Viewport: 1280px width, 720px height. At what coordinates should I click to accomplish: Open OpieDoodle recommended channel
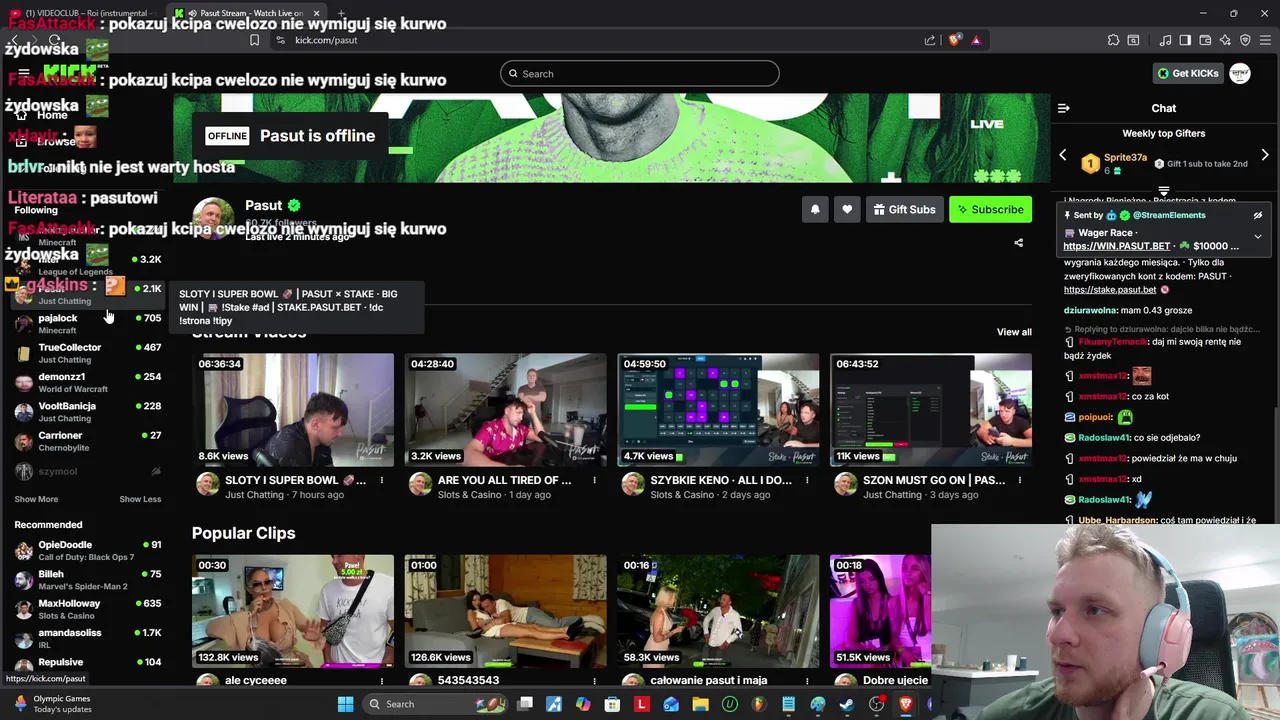click(88, 550)
